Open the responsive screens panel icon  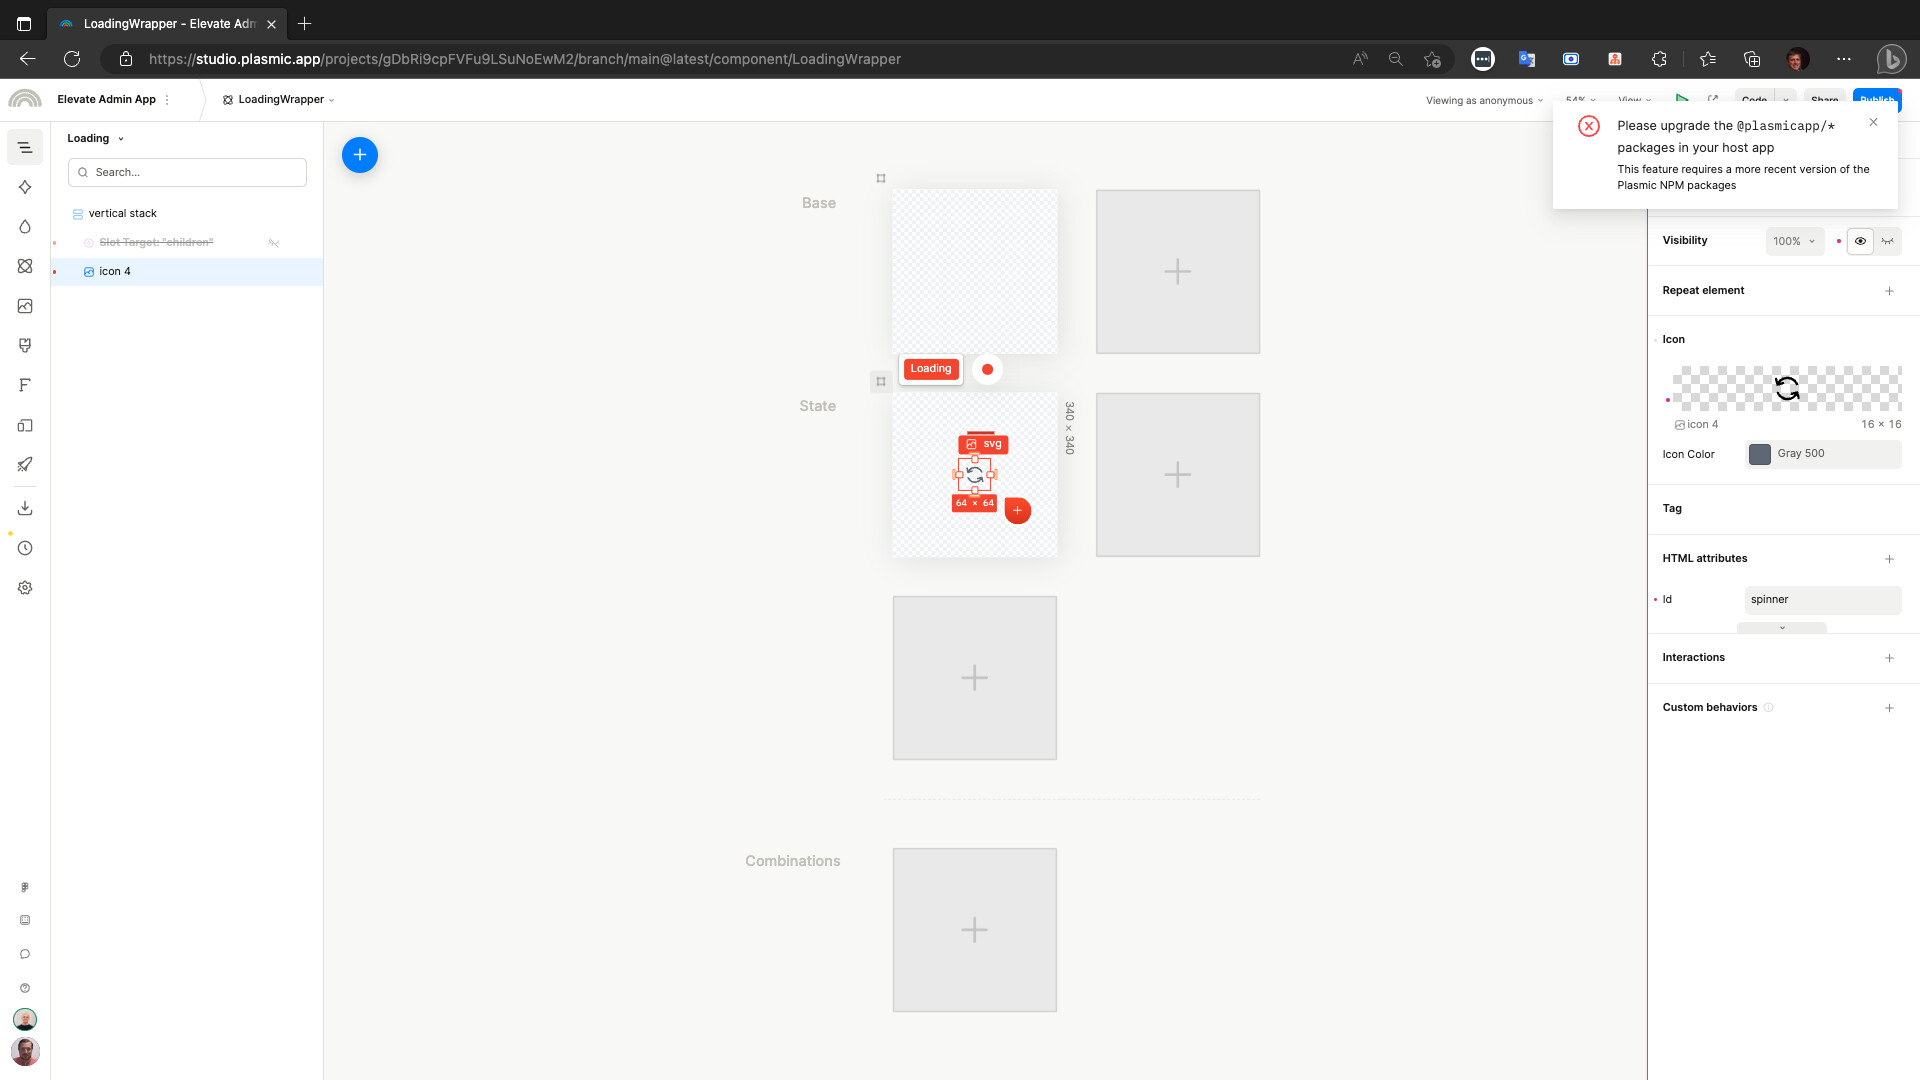click(25, 425)
